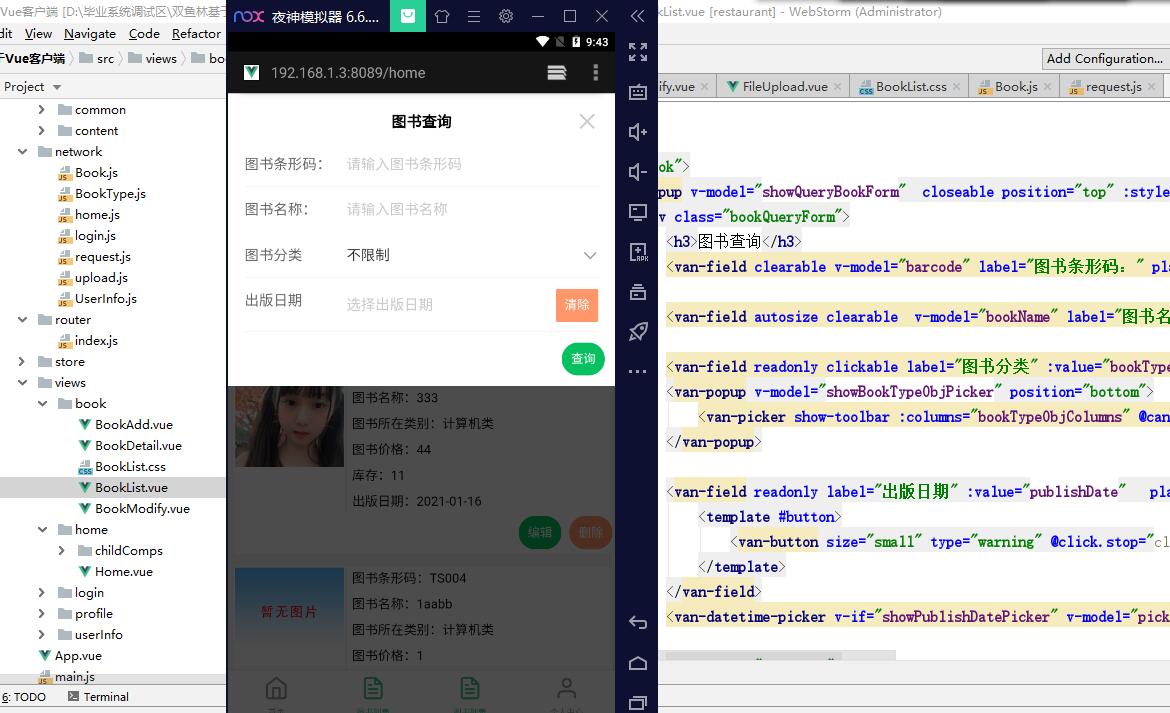Image resolution: width=1170 pixels, height=713 pixels.
Task: Tap green 查询 button
Action: (x=583, y=359)
